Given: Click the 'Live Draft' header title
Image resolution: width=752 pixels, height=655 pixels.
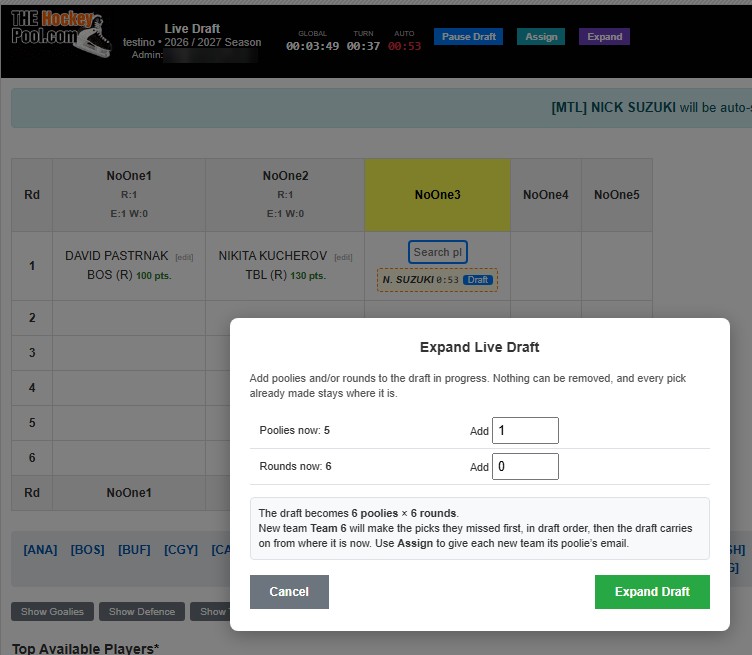Looking at the screenshot, I should click(x=192, y=29).
